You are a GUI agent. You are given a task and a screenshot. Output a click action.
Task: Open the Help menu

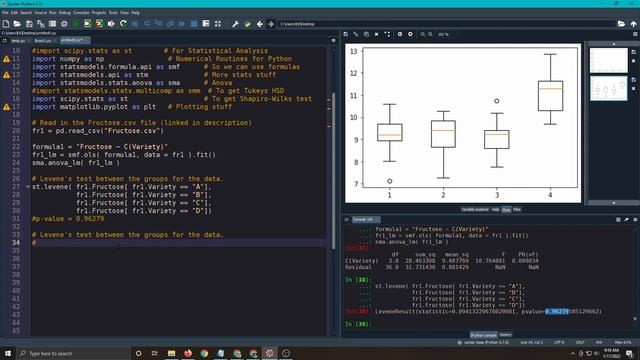coord(135,13)
